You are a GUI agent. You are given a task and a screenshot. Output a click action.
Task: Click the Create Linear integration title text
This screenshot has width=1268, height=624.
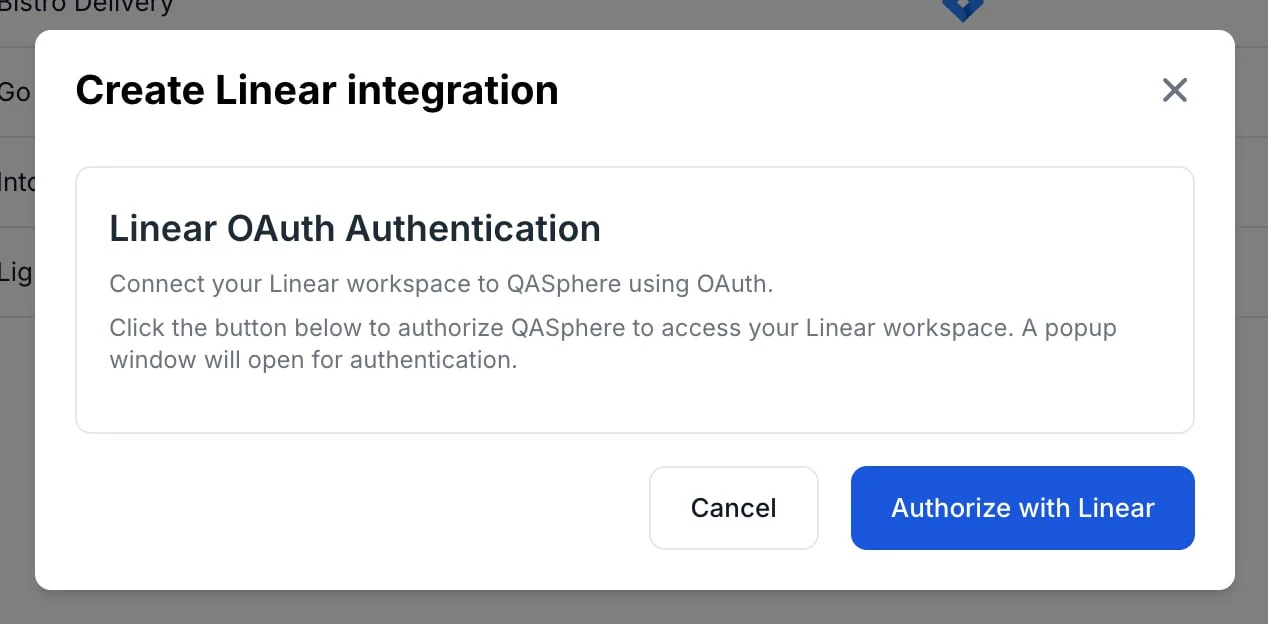[x=317, y=90]
